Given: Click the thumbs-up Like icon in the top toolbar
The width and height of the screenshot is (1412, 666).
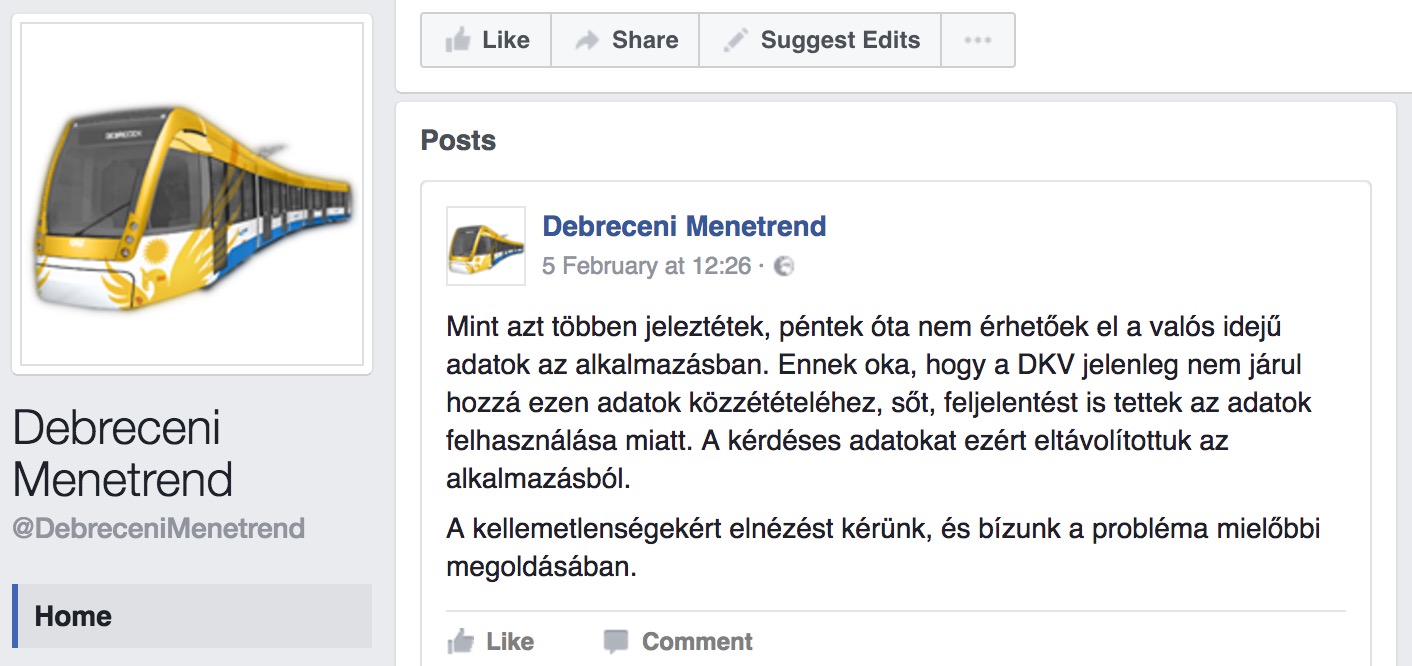Looking at the screenshot, I should (x=458, y=40).
